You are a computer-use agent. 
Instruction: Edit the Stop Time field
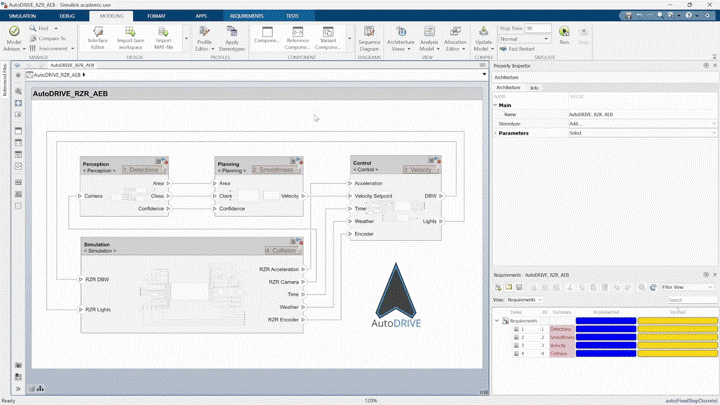[x=537, y=28]
